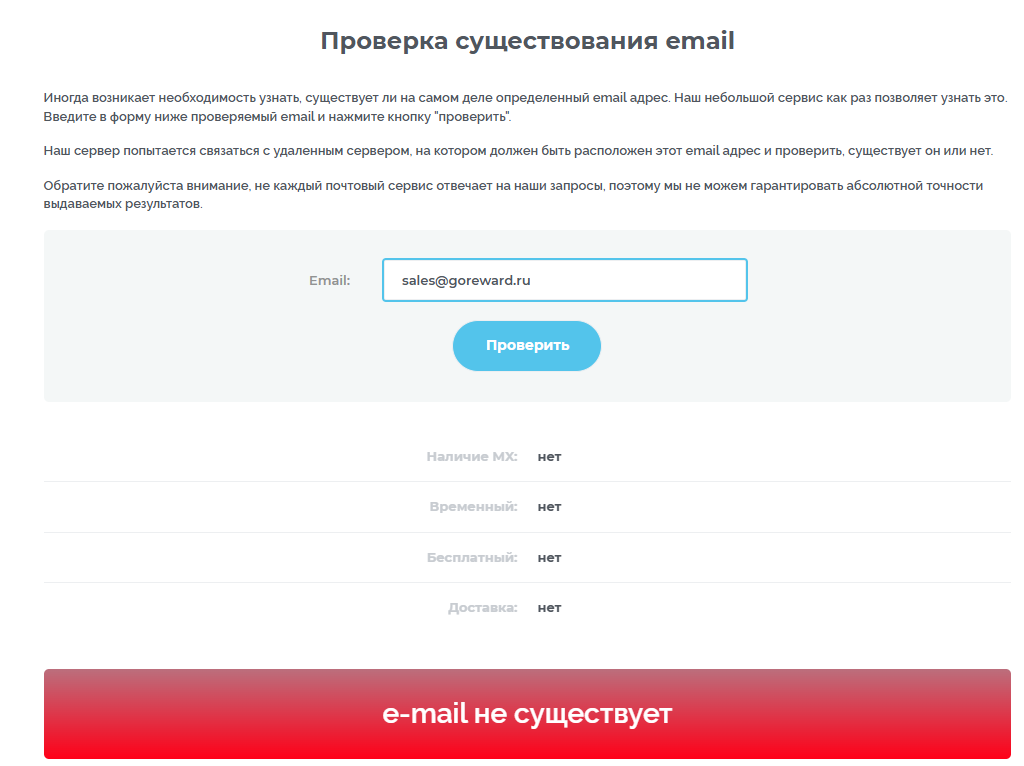Click the quoted word "проверить" in instructions
The height and width of the screenshot is (766, 1024).
472,117
